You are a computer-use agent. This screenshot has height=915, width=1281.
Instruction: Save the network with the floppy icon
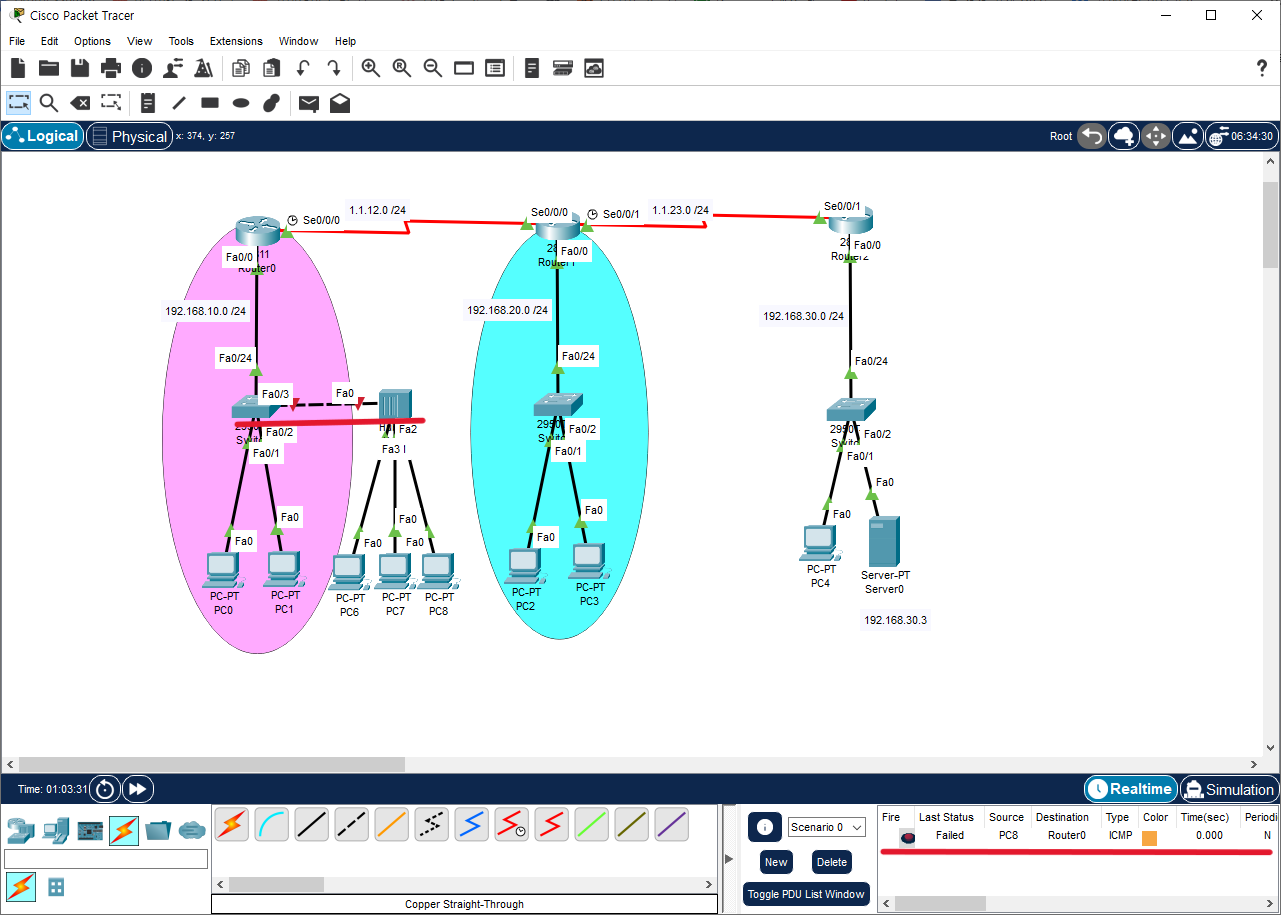(80, 68)
